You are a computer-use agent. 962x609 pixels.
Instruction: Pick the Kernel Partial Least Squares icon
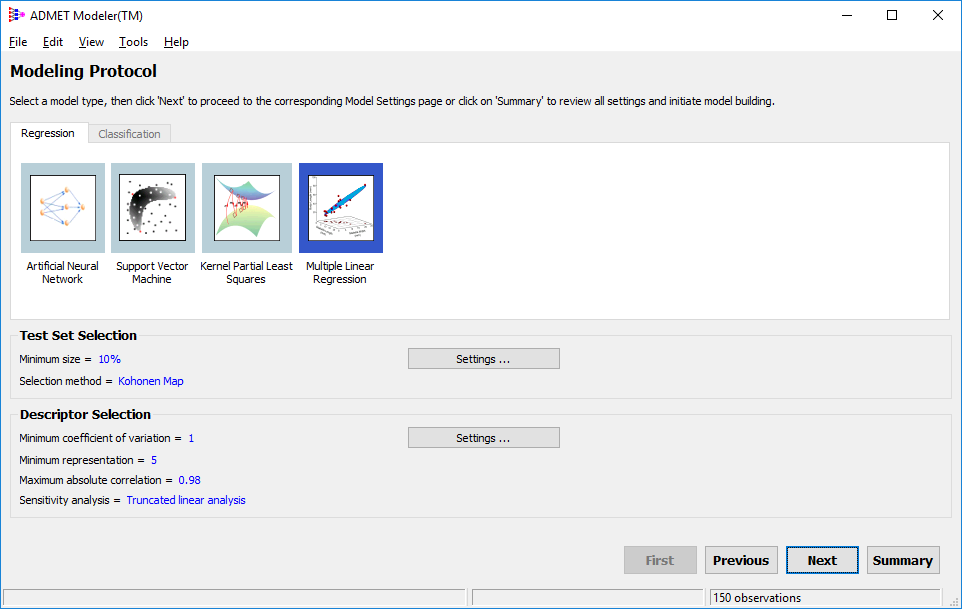click(247, 208)
